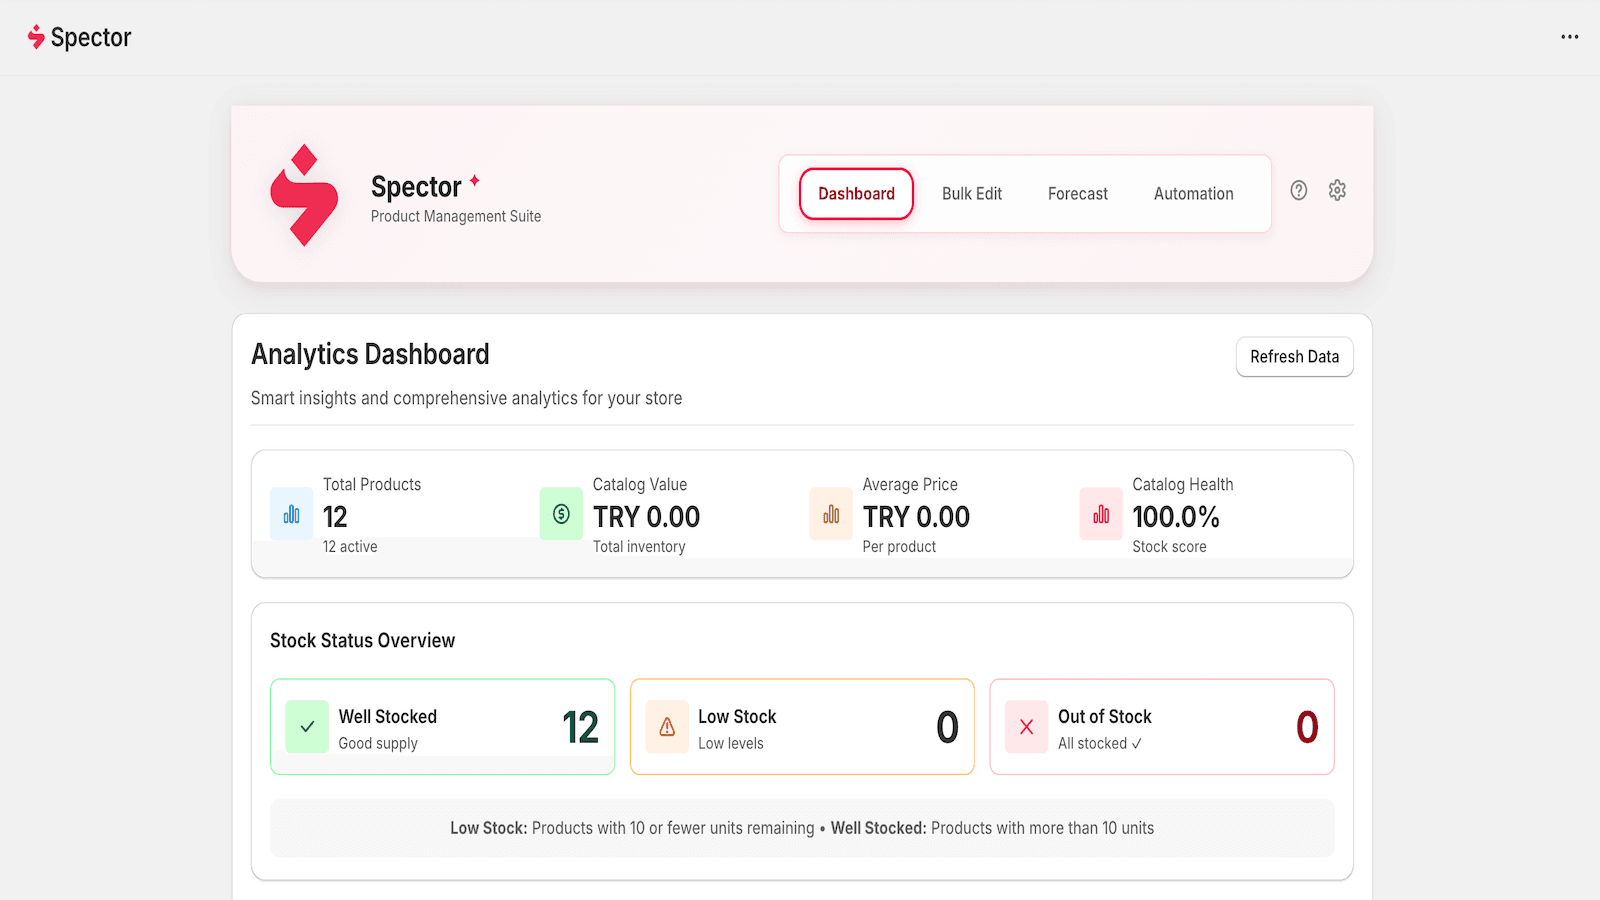Screen dimensions: 1600x900
Task: Click the Analytics Dashboard heading
Action: pos(370,355)
